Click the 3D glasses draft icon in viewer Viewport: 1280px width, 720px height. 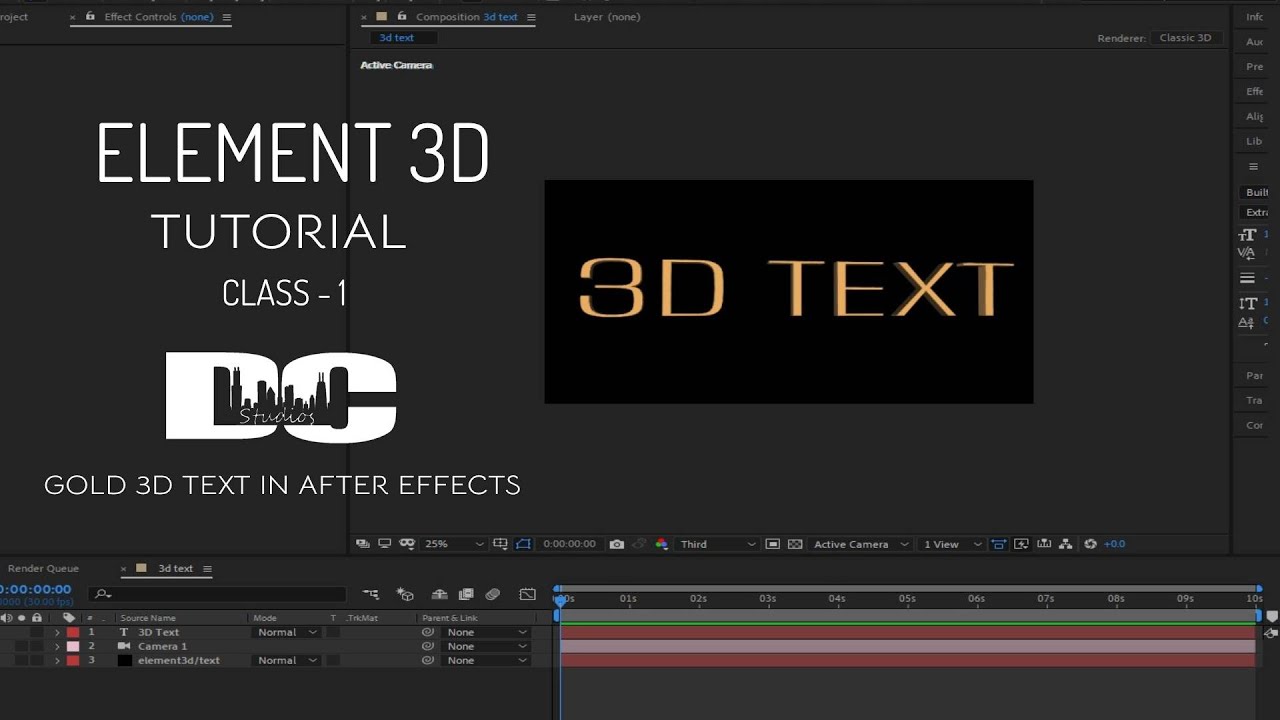pyautogui.click(x=407, y=544)
